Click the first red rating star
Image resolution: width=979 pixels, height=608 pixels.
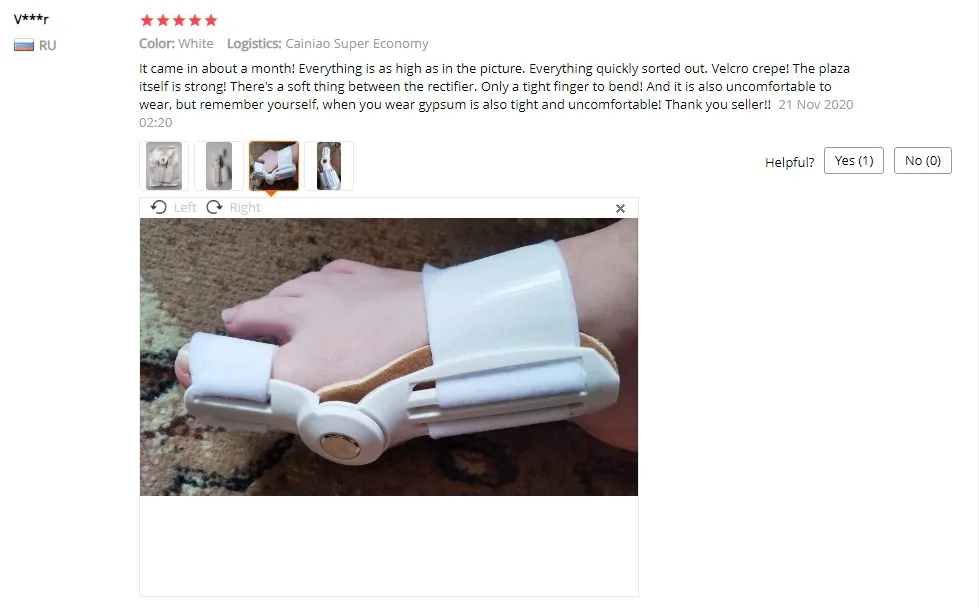tap(147, 21)
